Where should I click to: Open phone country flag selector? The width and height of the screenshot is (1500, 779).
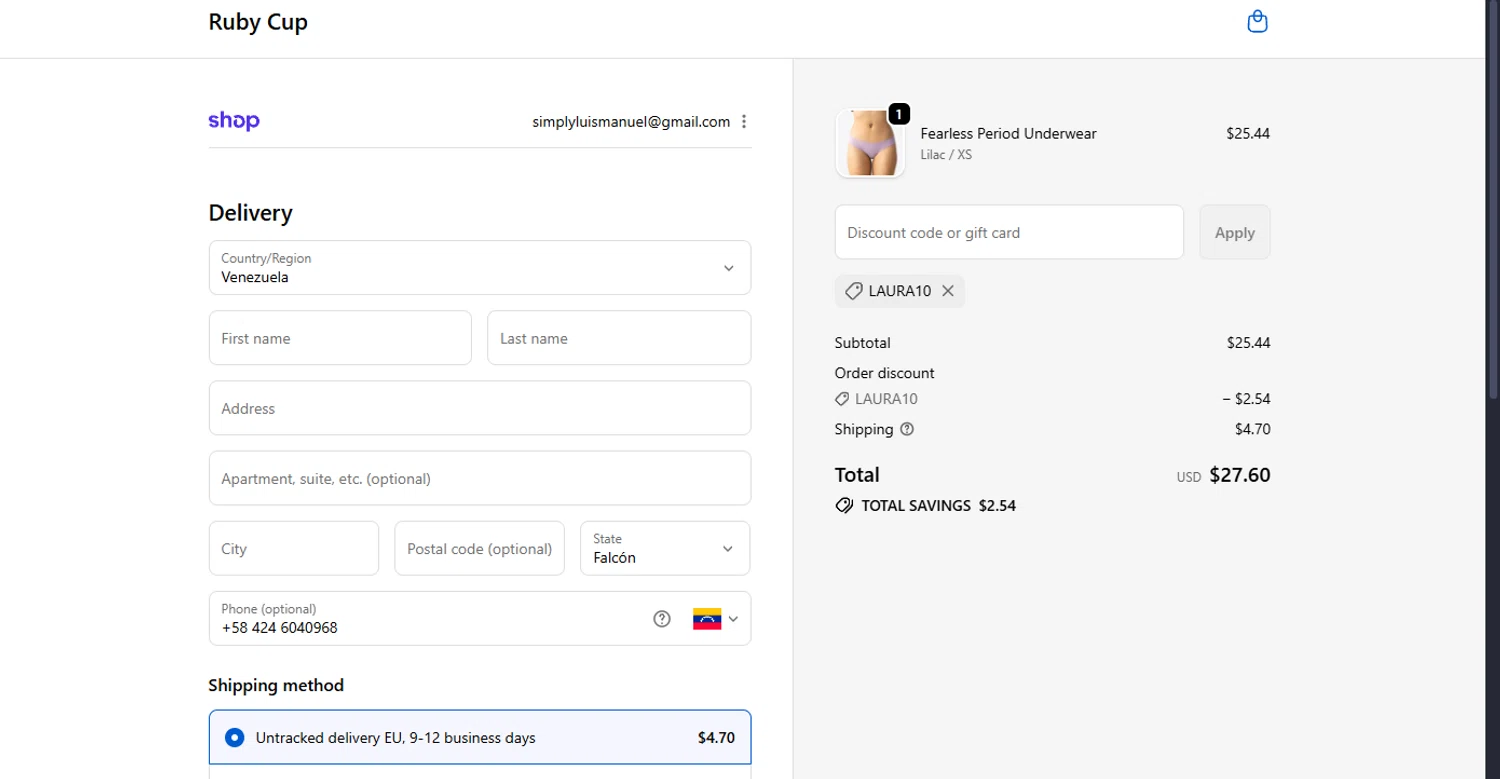click(x=715, y=619)
